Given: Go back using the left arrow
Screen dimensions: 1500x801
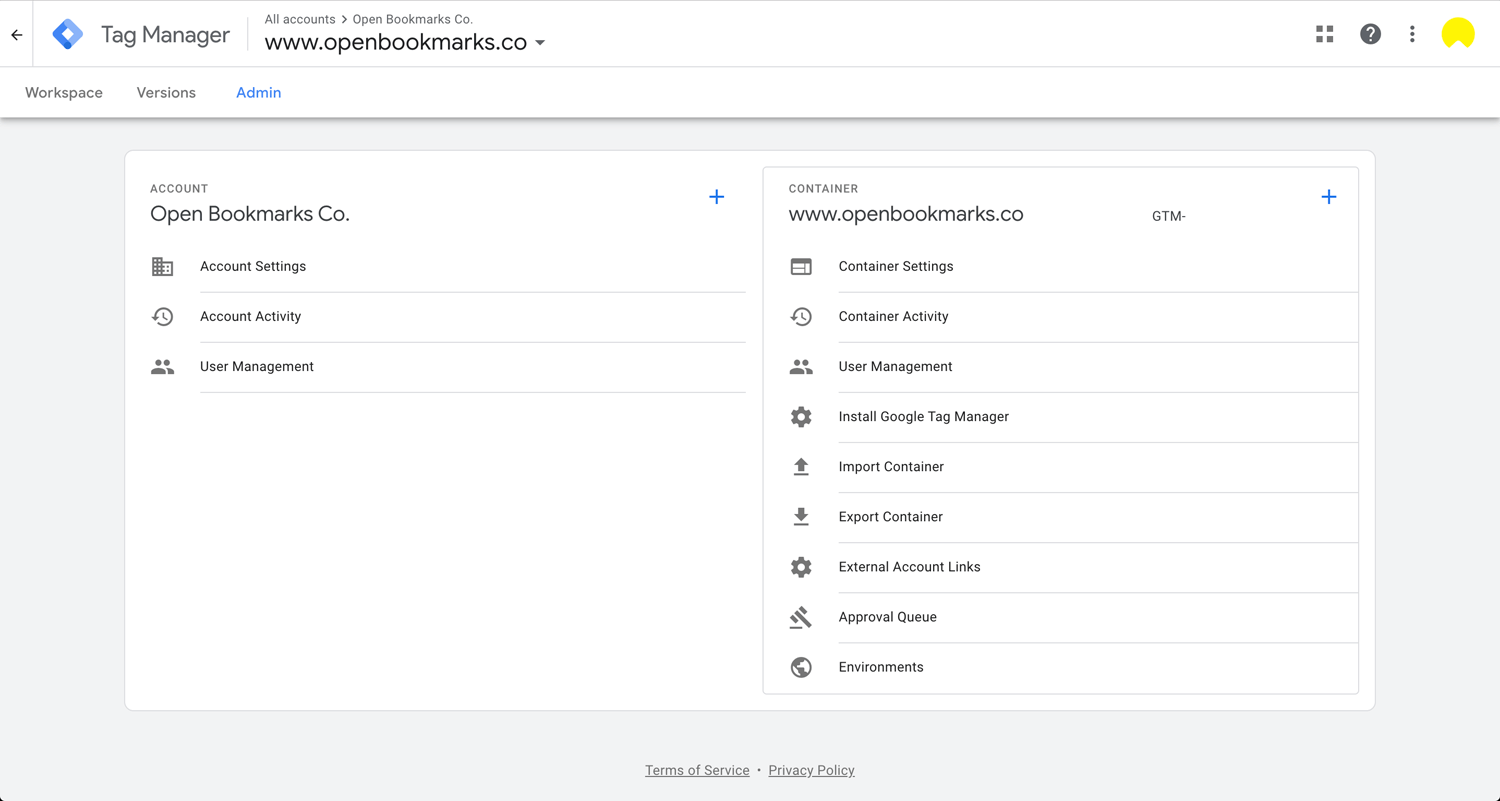Looking at the screenshot, I should pos(17,35).
